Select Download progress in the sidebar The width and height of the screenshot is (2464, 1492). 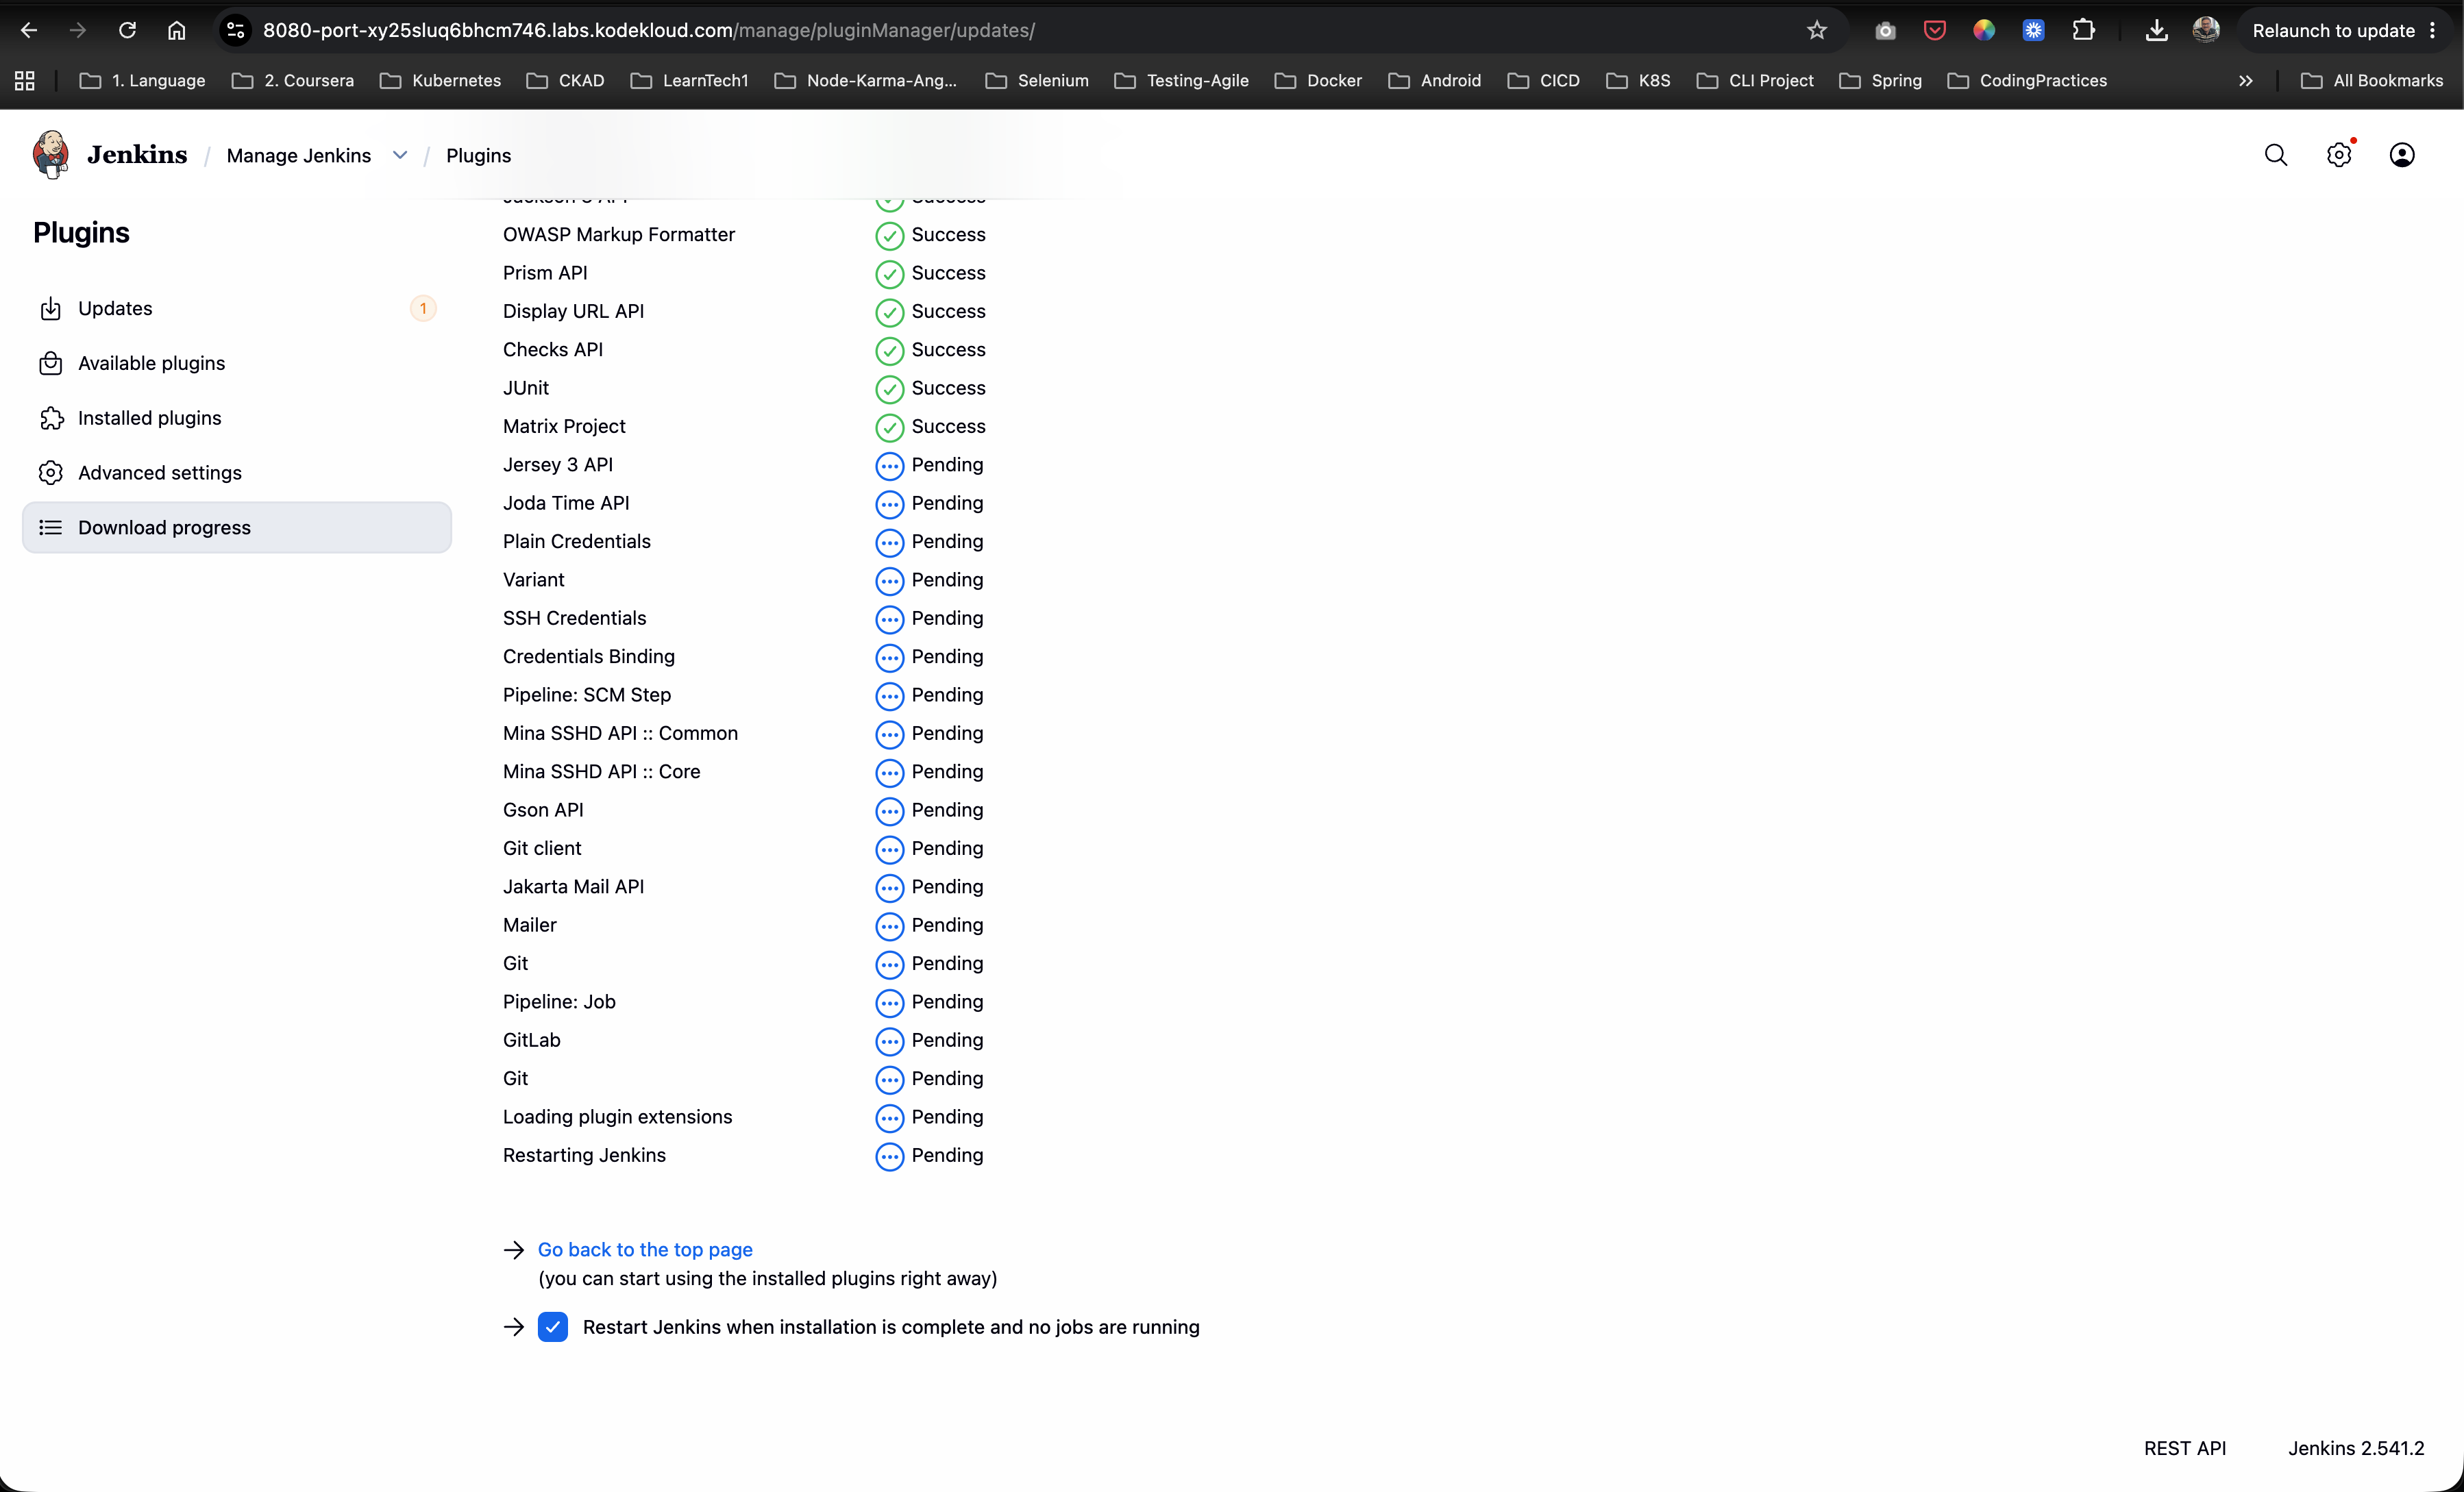(237, 527)
